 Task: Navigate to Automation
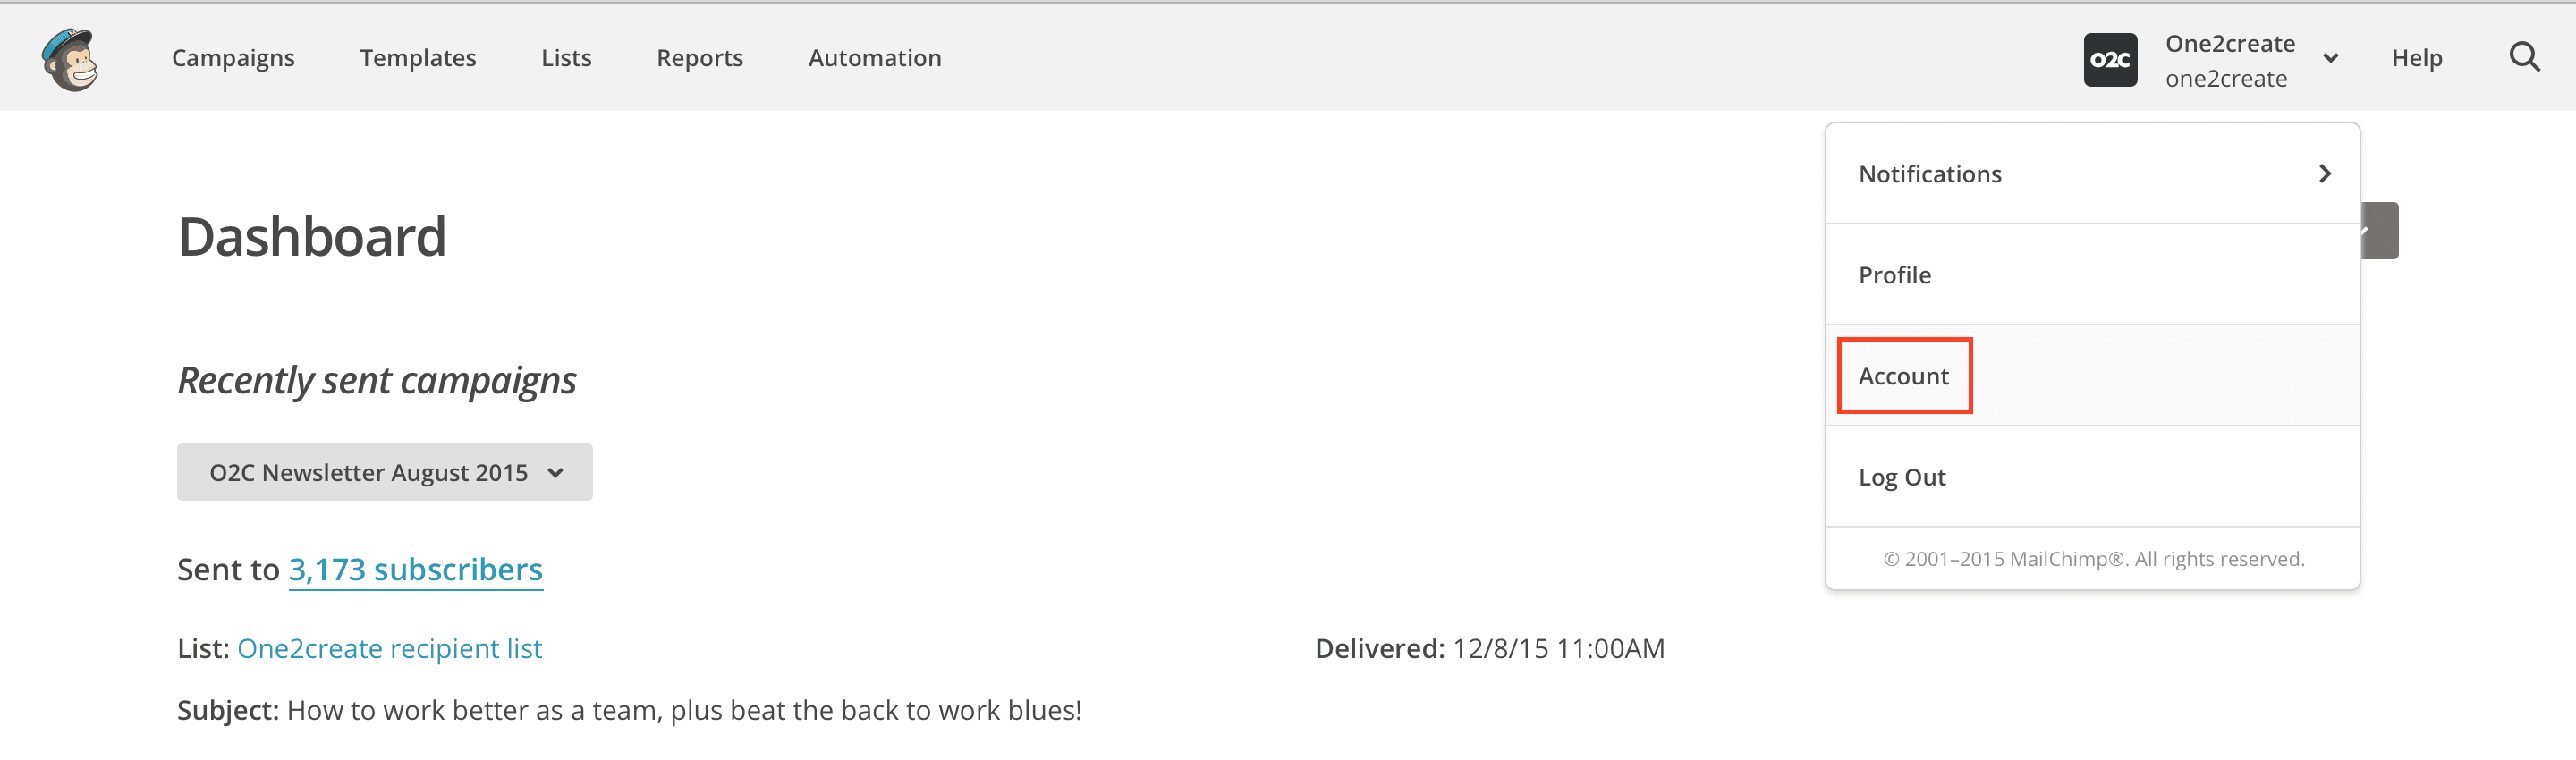point(875,58)
